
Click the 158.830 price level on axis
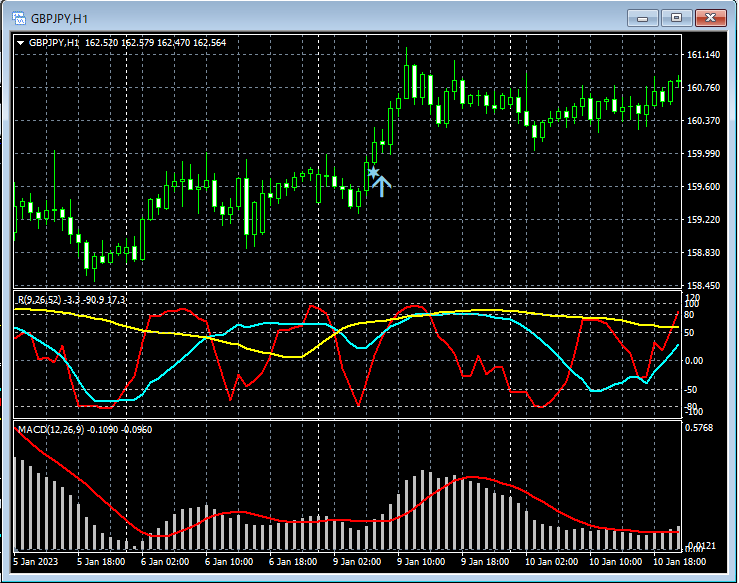click(705, 253)
